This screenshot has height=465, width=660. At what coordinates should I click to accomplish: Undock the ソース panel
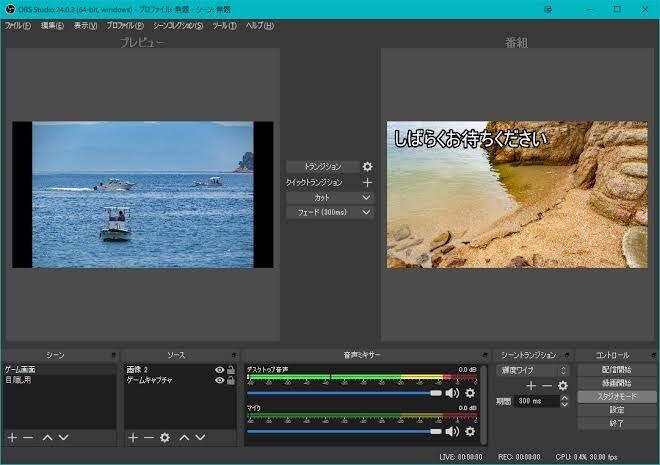[234, 355]
